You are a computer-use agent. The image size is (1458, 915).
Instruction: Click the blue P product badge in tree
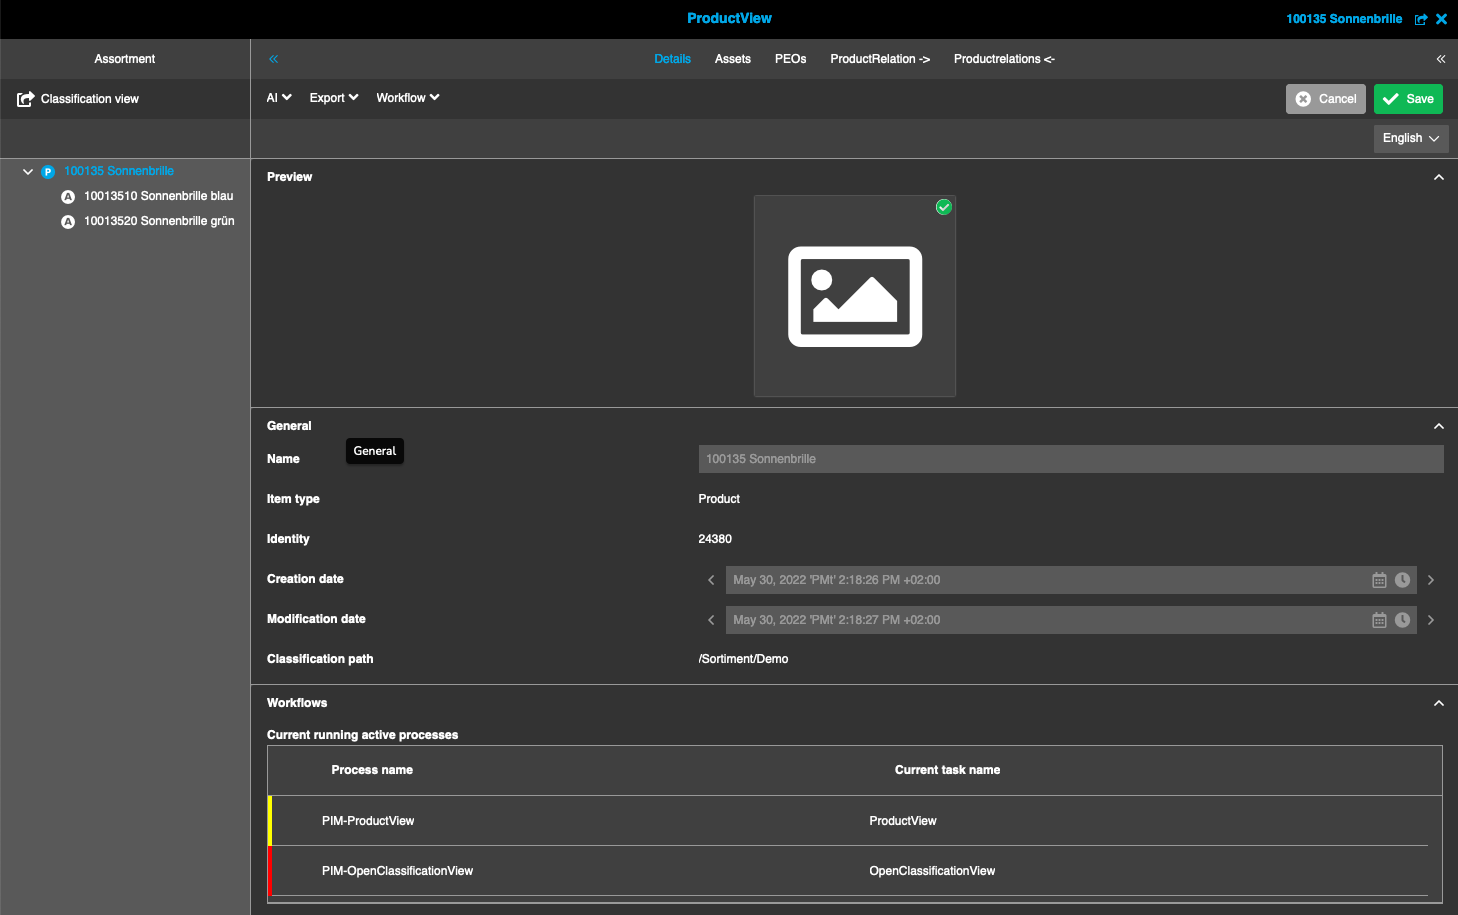pos(48,171)
